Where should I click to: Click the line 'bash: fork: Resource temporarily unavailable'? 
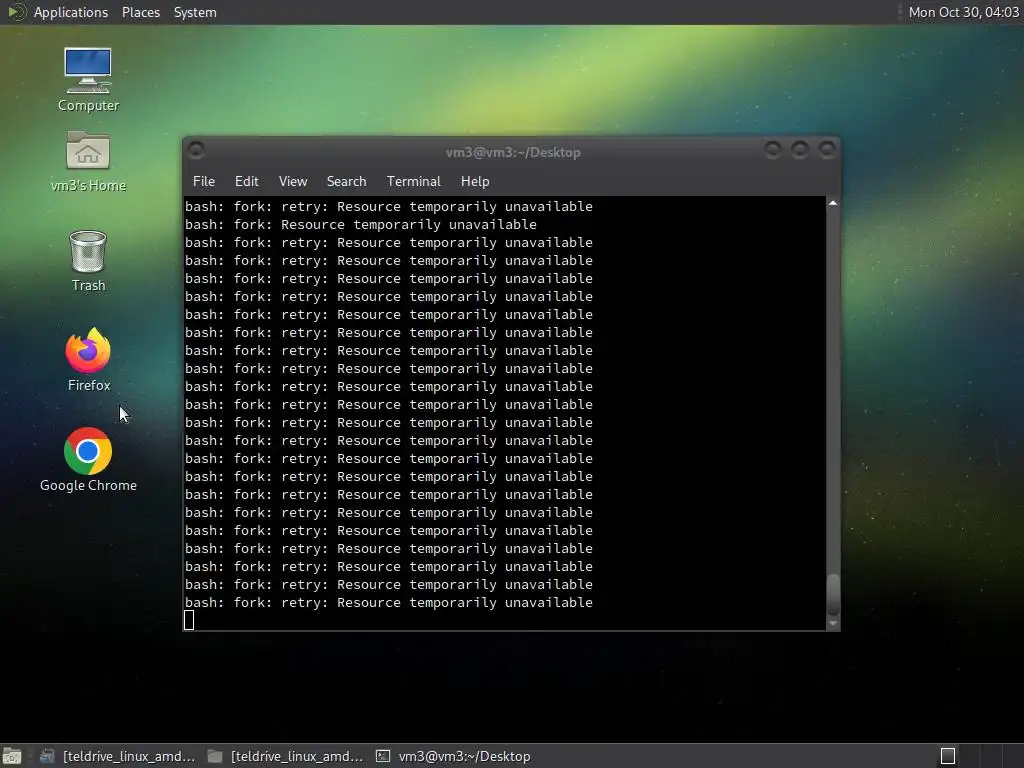360,225
